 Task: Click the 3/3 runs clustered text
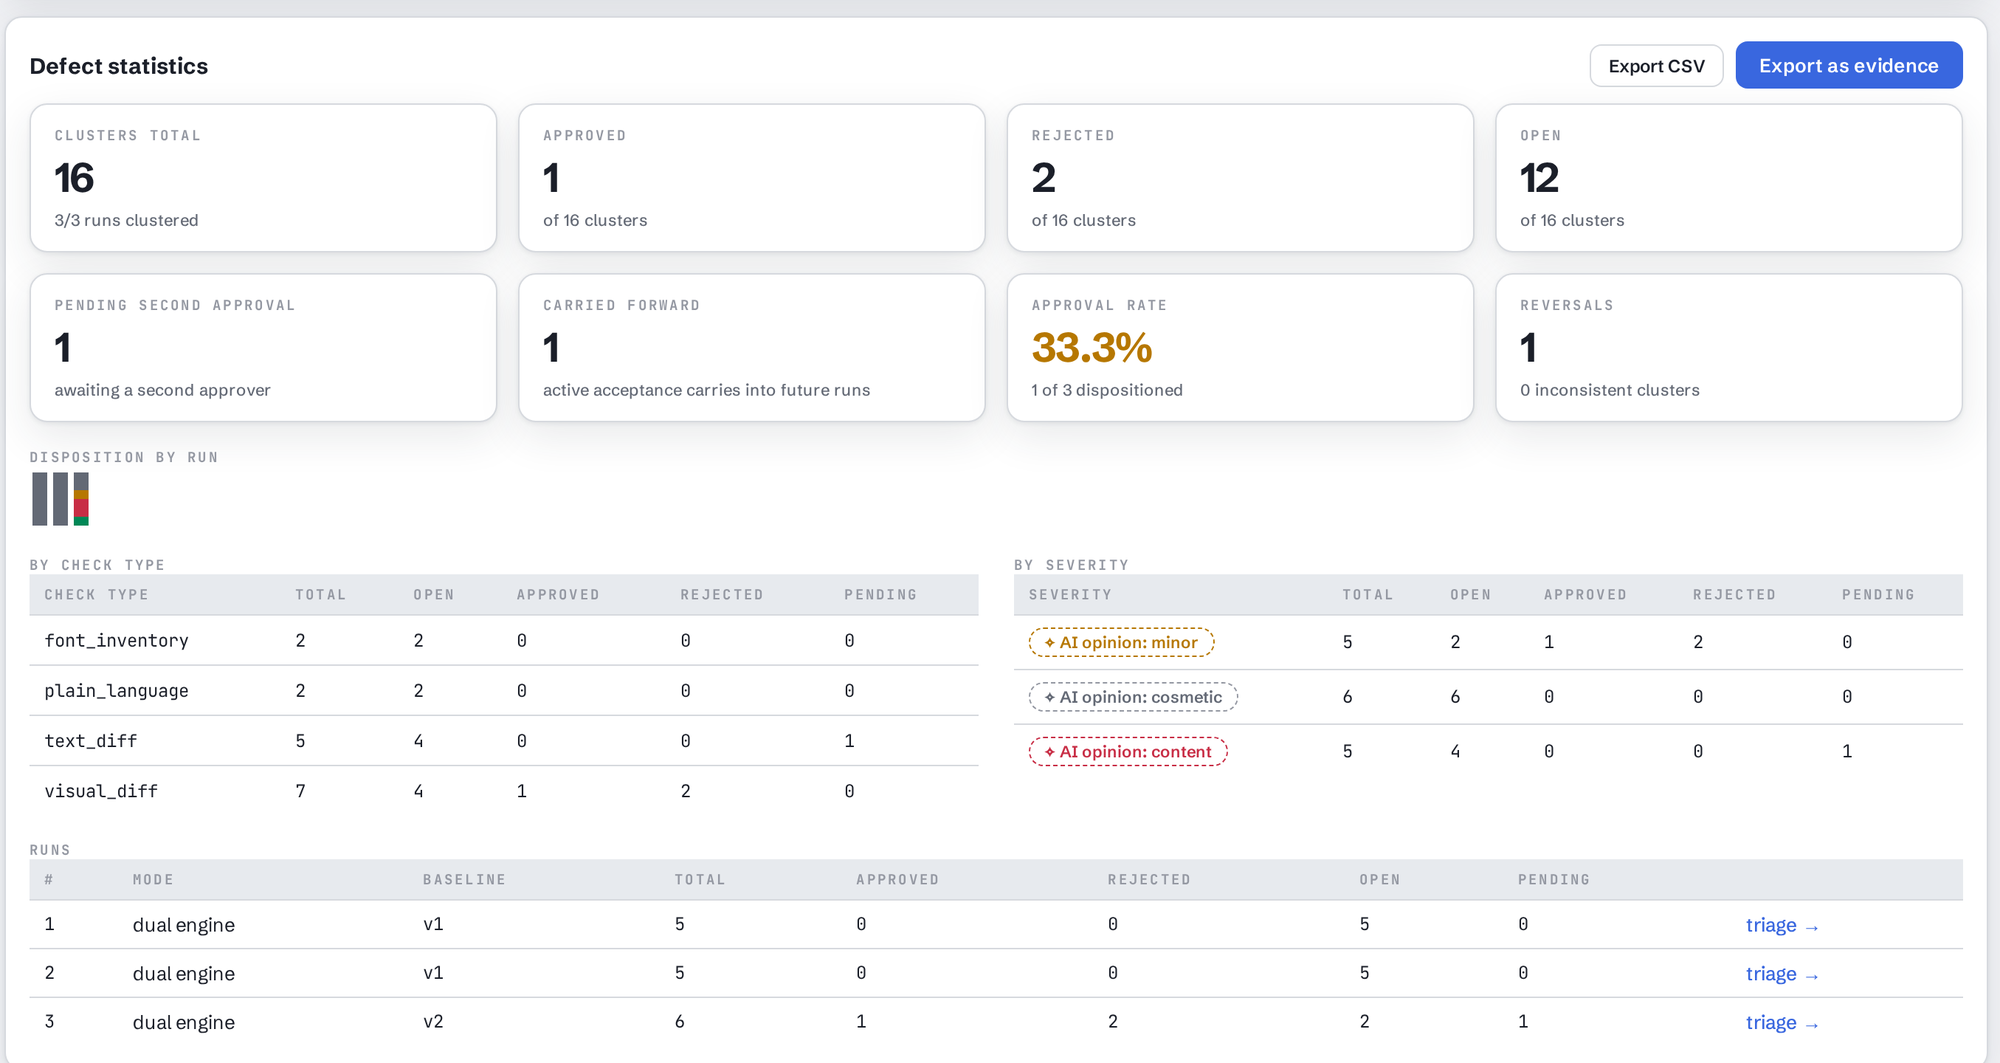pyautogui.click(x=126, y=220)
